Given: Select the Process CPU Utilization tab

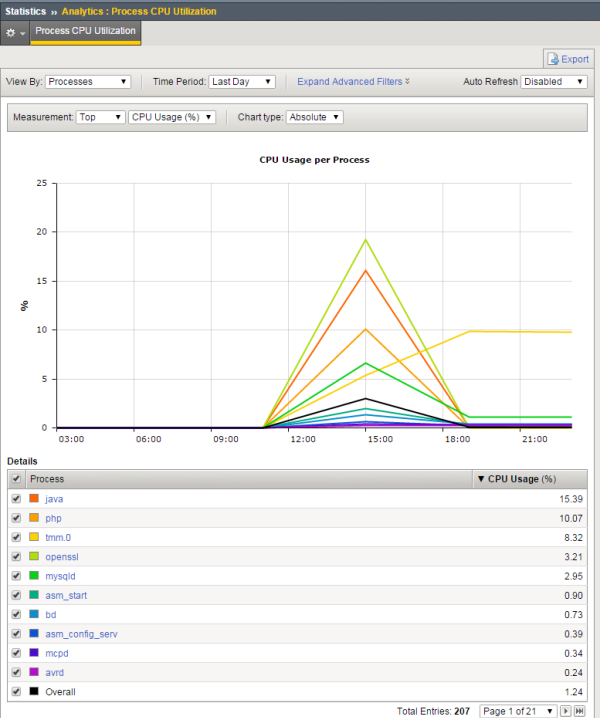Looking at the screenshot, I should (86, 32).
